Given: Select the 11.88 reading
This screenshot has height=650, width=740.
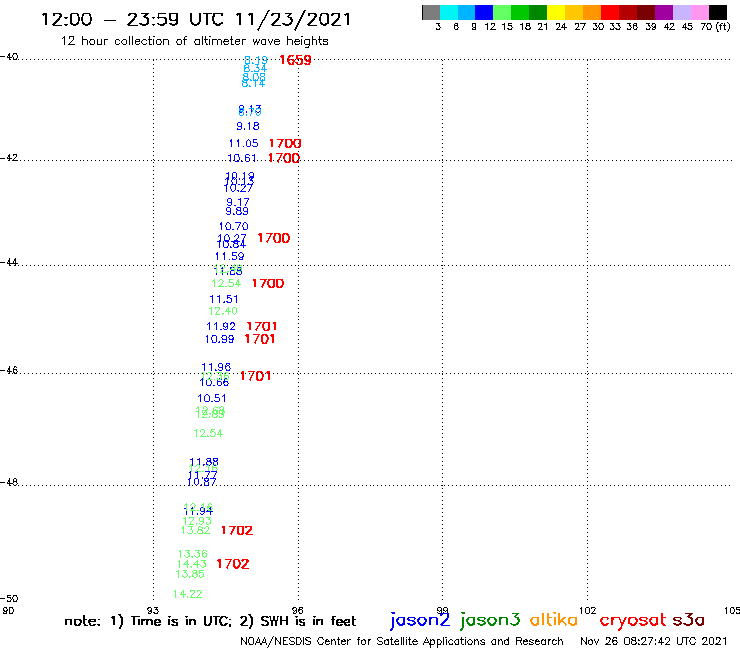Looking at the screenshot, I should pyautogui.click(x=204, y=462).
